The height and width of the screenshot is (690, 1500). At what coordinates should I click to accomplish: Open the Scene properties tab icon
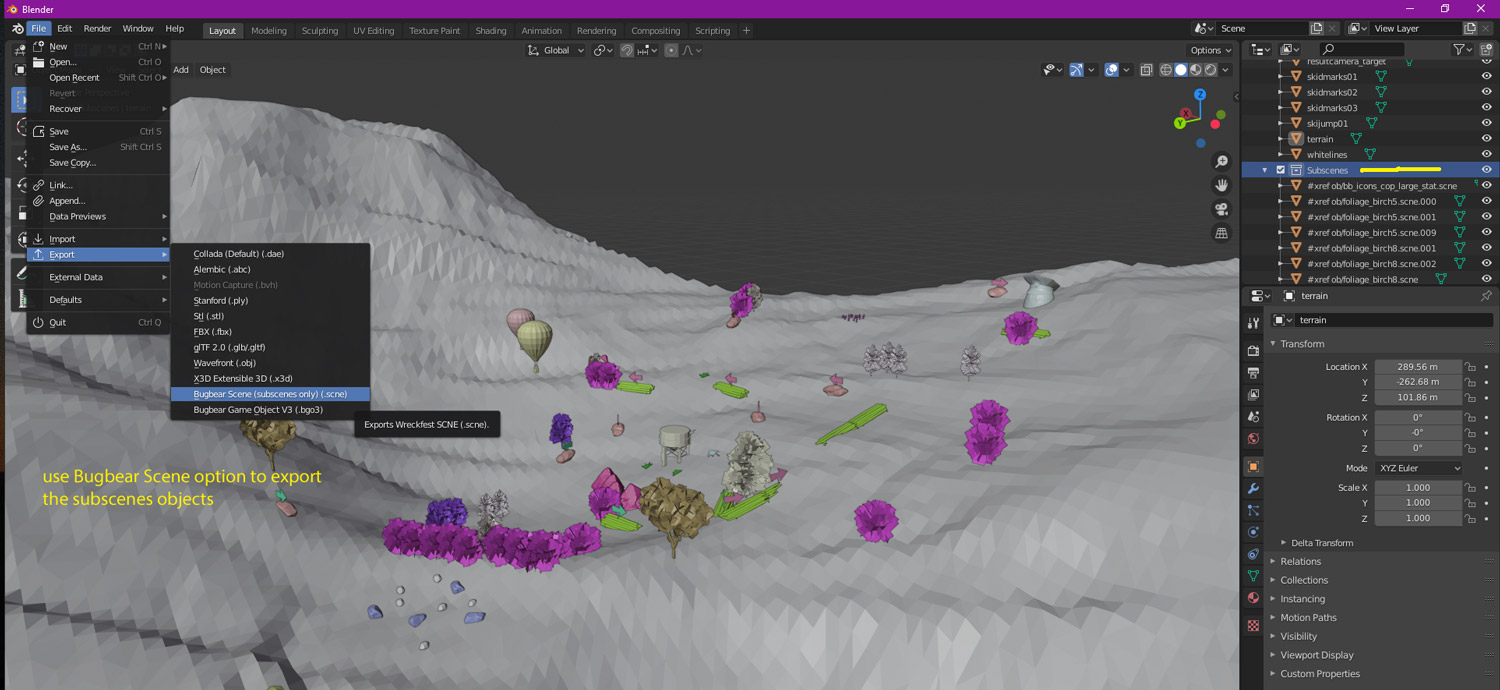pyautogui.click(x=1253, y=416)
